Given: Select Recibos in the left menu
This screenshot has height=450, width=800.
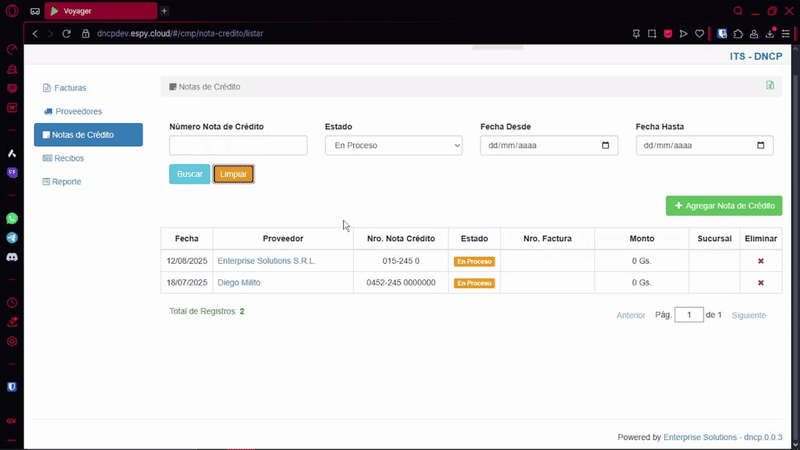Looking at the screenshot, I should 69,158.
